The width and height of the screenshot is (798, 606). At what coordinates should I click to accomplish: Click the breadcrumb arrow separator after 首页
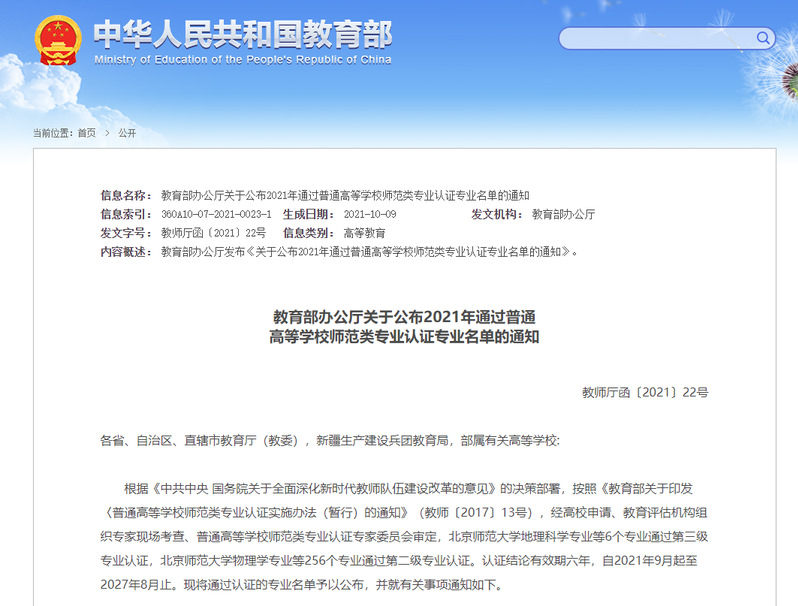107,133
